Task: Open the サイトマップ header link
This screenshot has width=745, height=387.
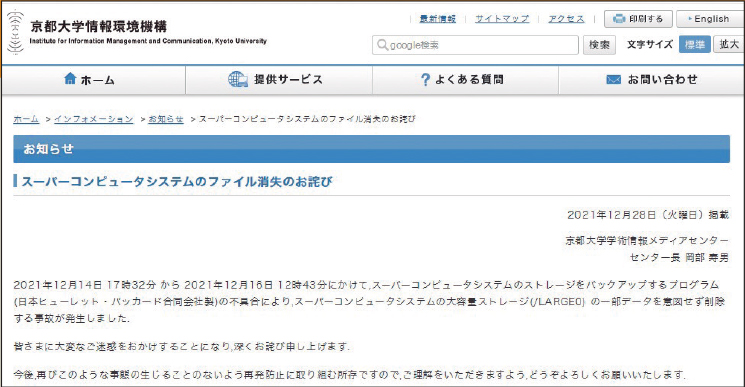Action: (x=502, y=19)
